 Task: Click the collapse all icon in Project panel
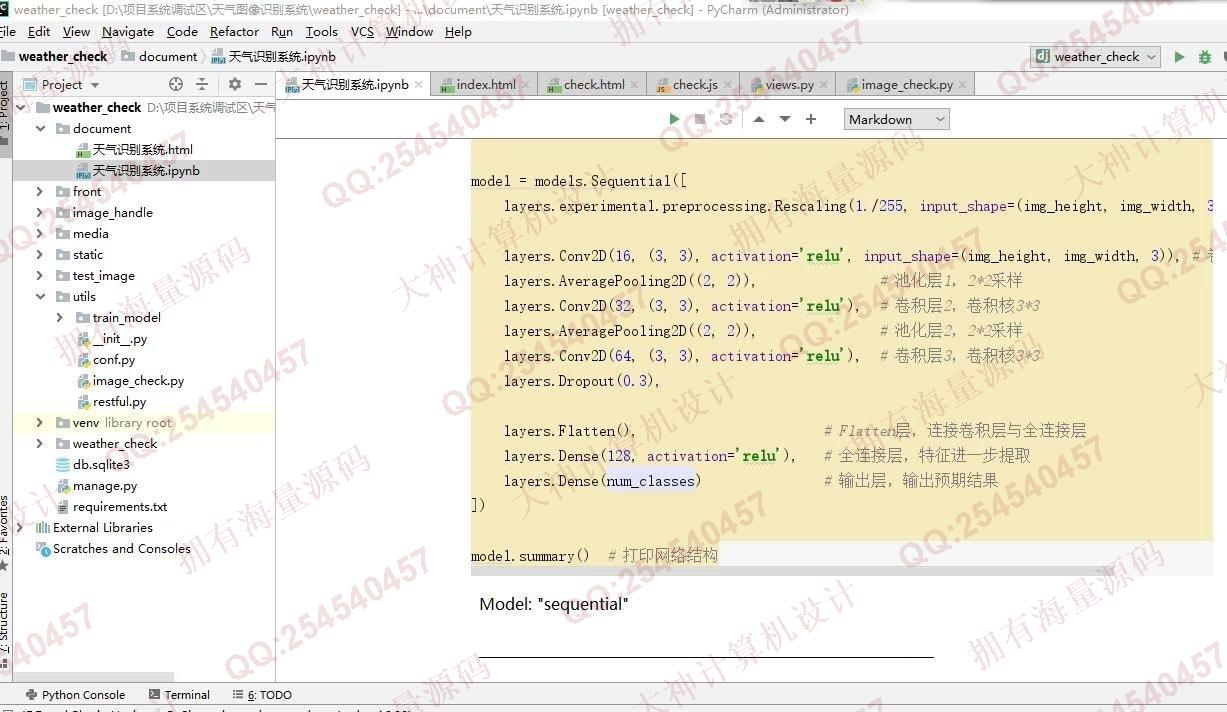202,85
